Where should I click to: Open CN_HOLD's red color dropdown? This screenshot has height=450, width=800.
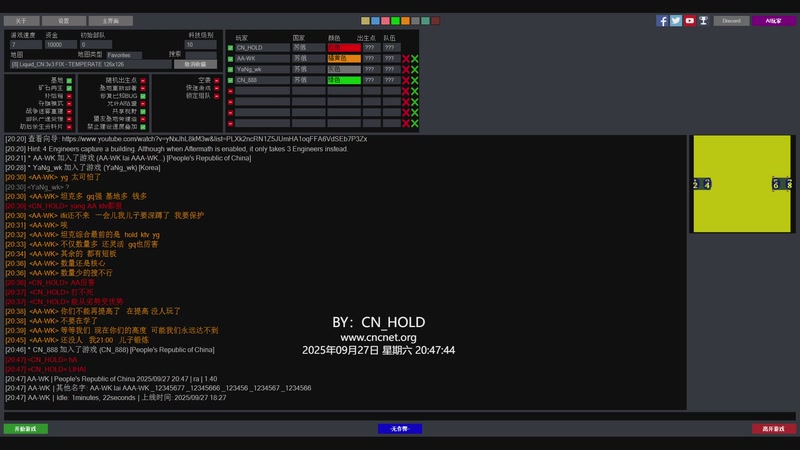(344, 47)
